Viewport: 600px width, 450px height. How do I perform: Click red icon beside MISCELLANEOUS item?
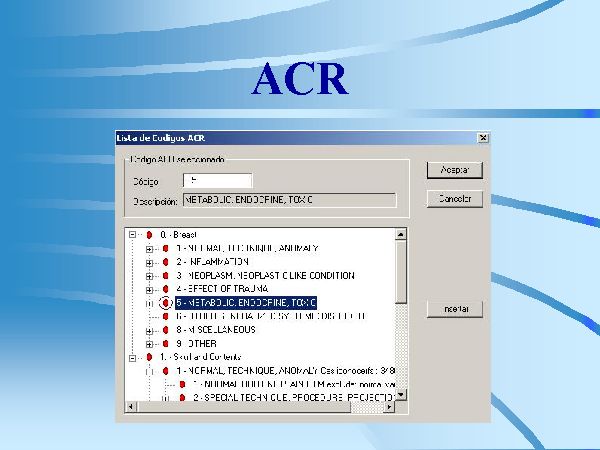[x=166, y=329]
